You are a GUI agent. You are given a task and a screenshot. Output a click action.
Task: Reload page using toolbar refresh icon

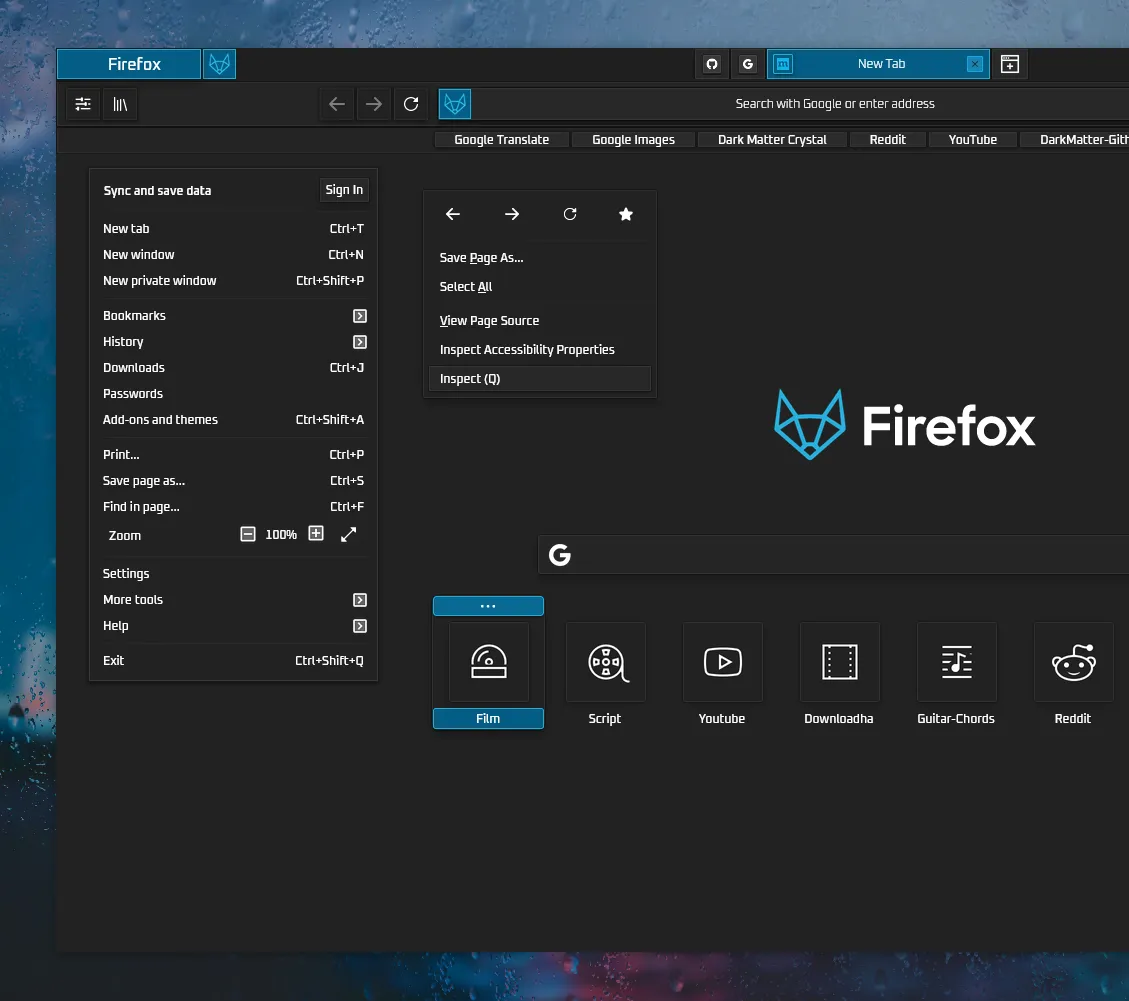coord(411,104)
